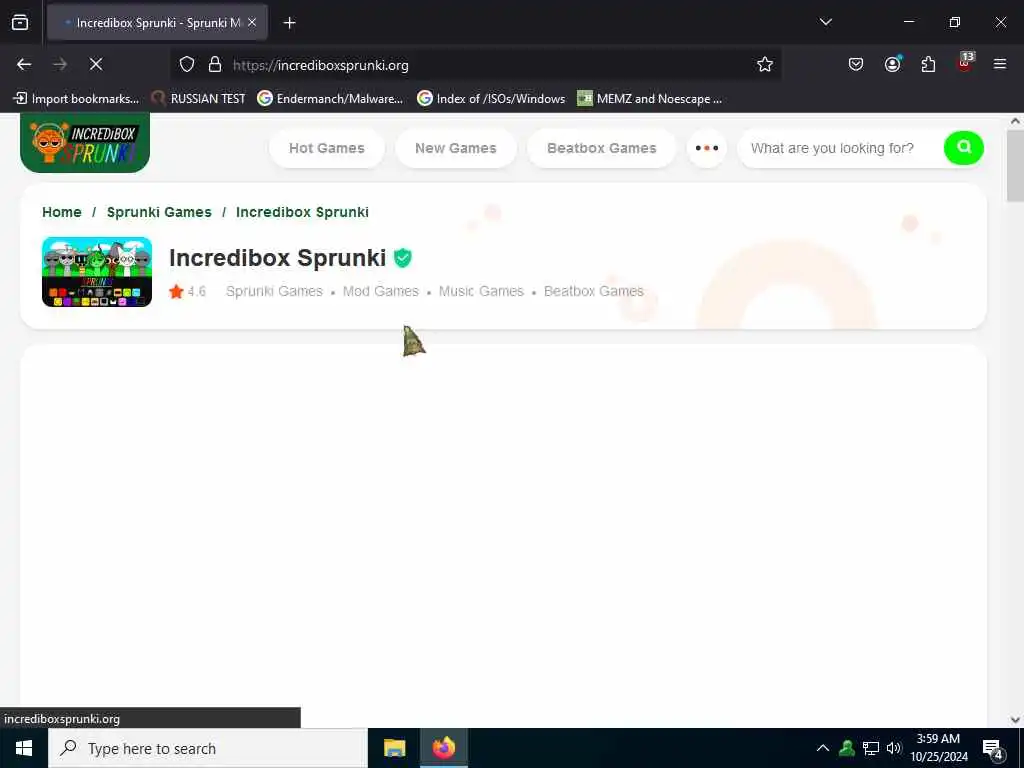The image size is (1024, 768).
Task: Click the scrollbar down arrow
Action: (1015, 720)
